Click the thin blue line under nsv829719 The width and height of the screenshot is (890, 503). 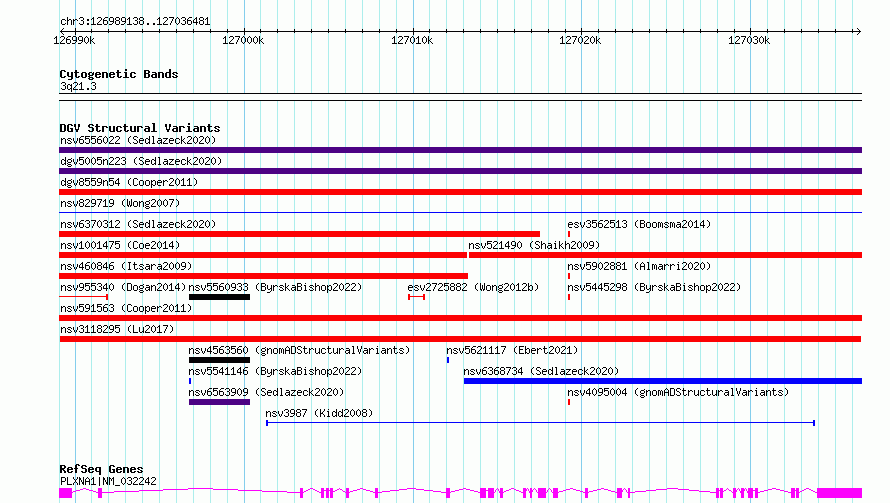pyautogui.click(x=460, y=213)
